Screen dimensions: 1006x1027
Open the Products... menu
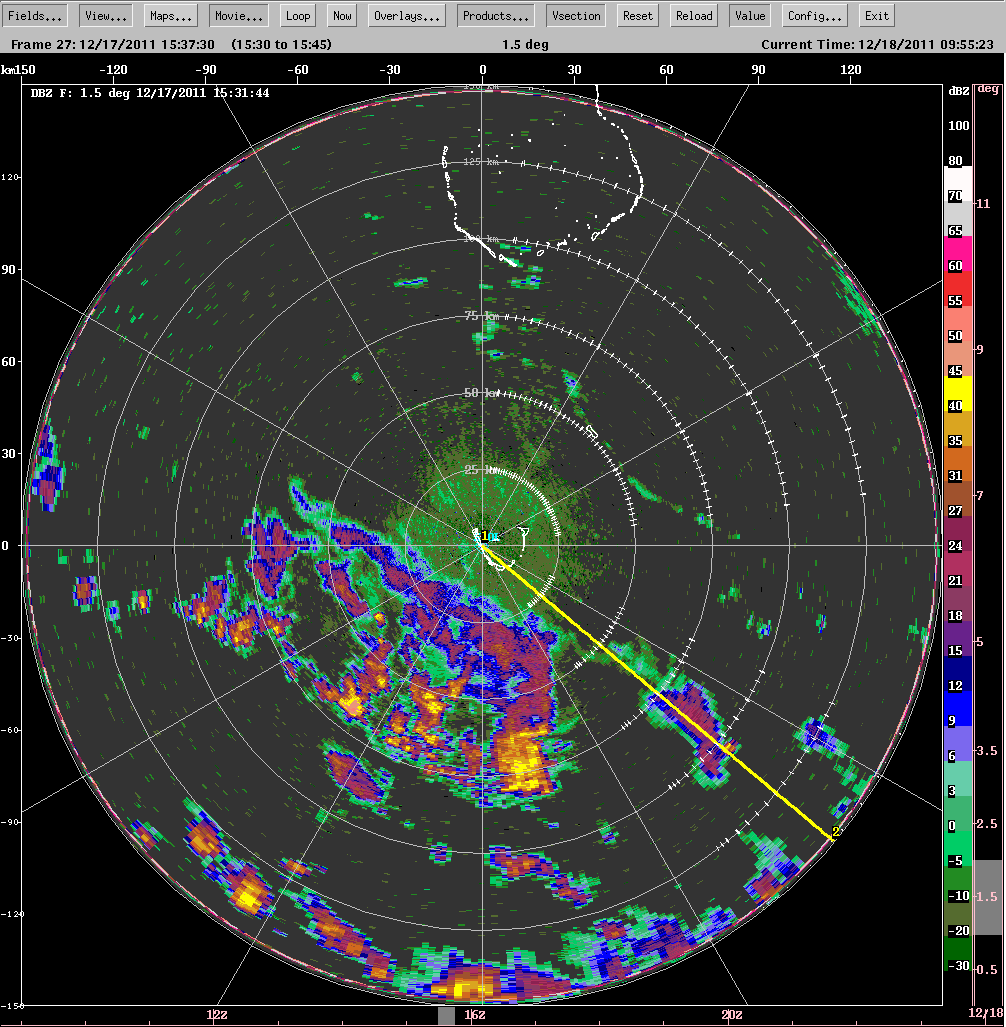point(496,16)
